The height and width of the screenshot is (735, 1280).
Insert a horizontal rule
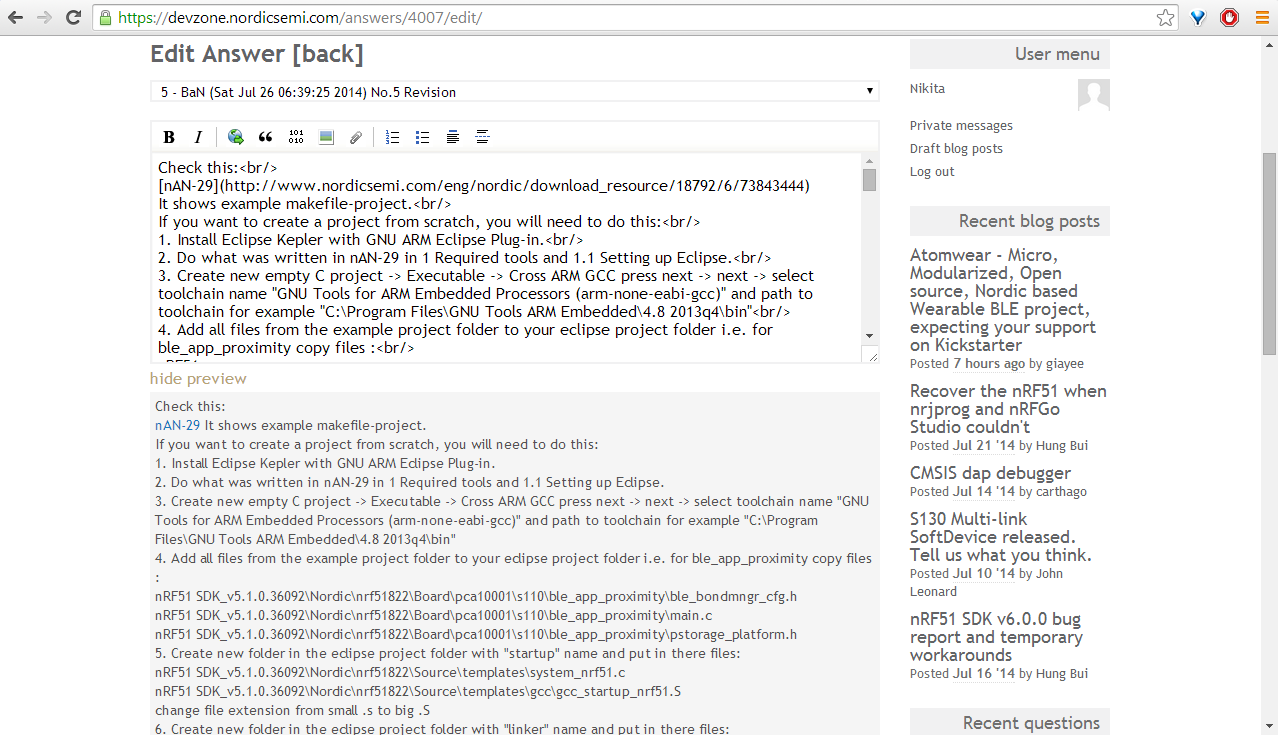pos(482,137)
